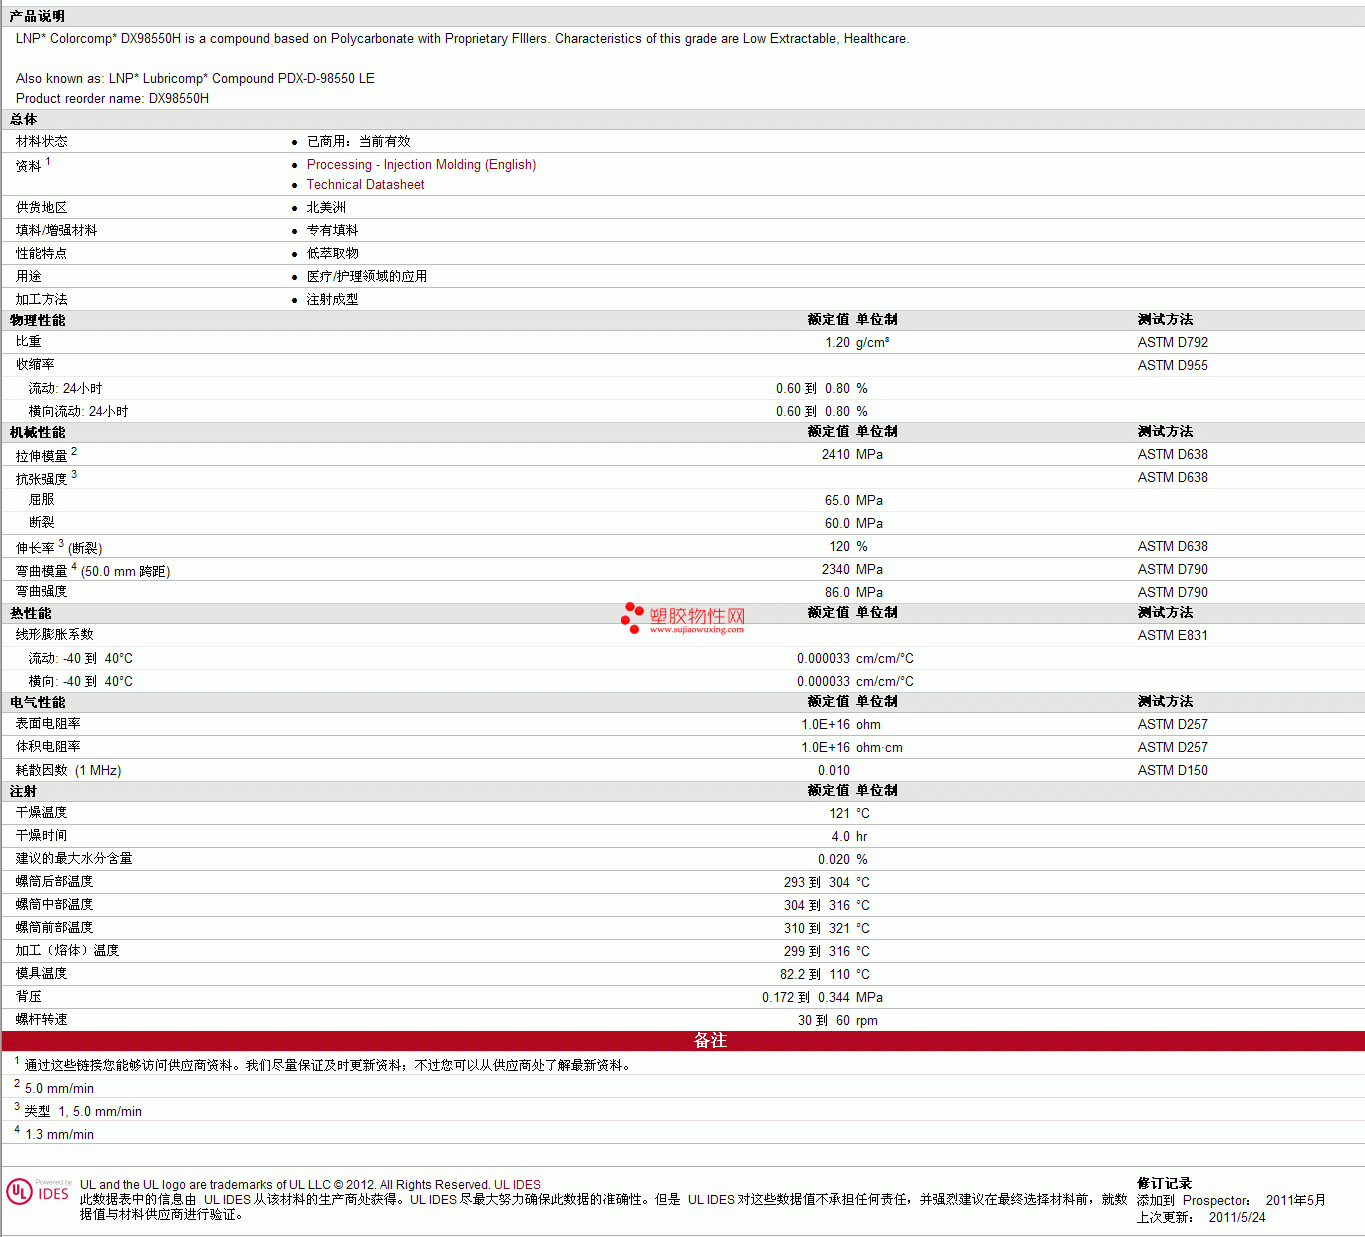Select the 1.20 g/cm³ density value
The width and height of the screenshot is (1365, 1237).
[x=857, y=342]
